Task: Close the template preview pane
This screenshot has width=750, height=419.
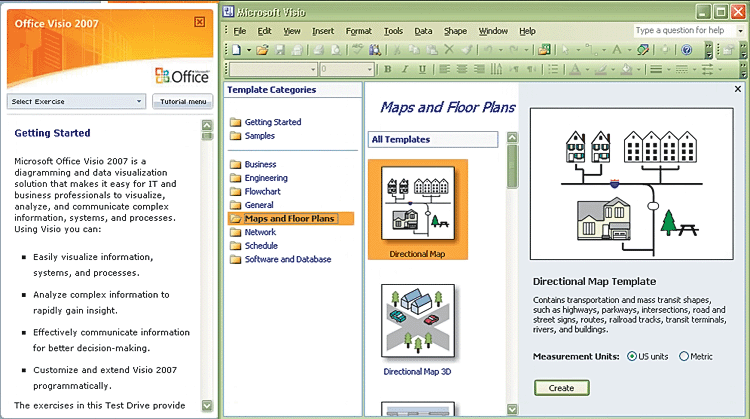Action: click(x=738, y=89)
